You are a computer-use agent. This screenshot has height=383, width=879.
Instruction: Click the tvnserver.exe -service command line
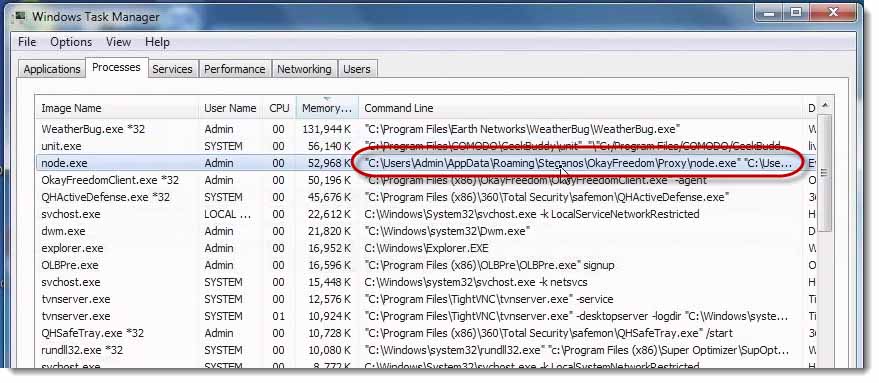[489, 299]
